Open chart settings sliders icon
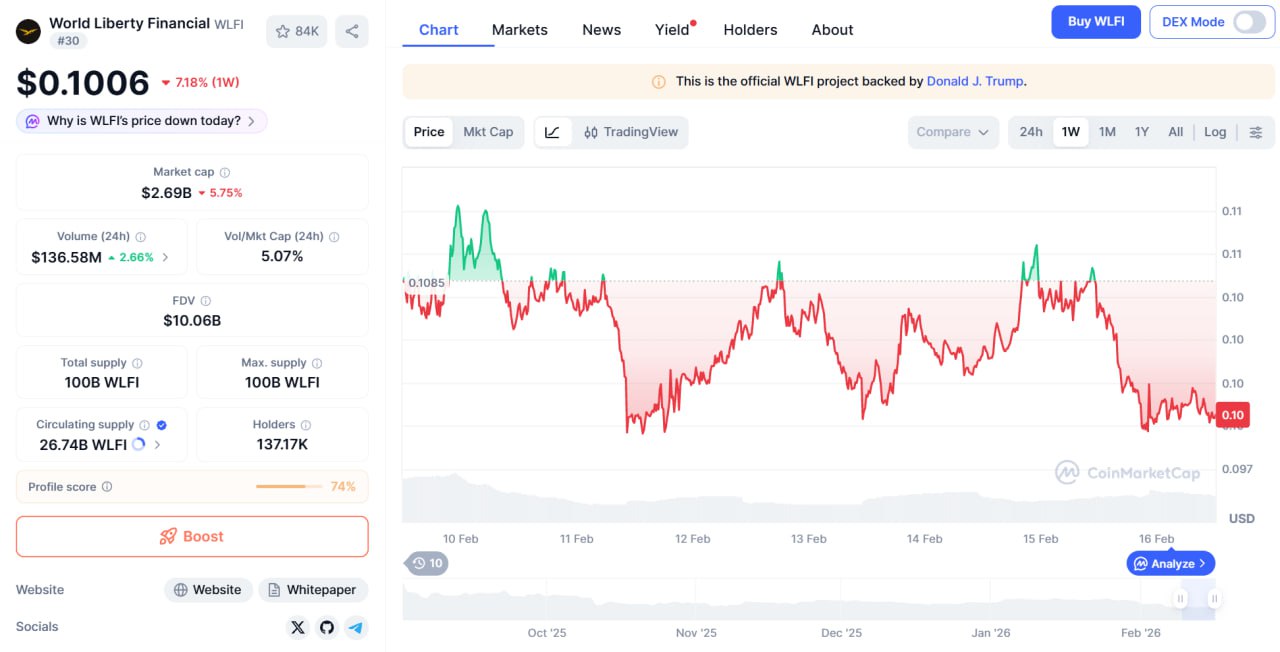Screen dimensions: 1280x652 coord(1256,132)
